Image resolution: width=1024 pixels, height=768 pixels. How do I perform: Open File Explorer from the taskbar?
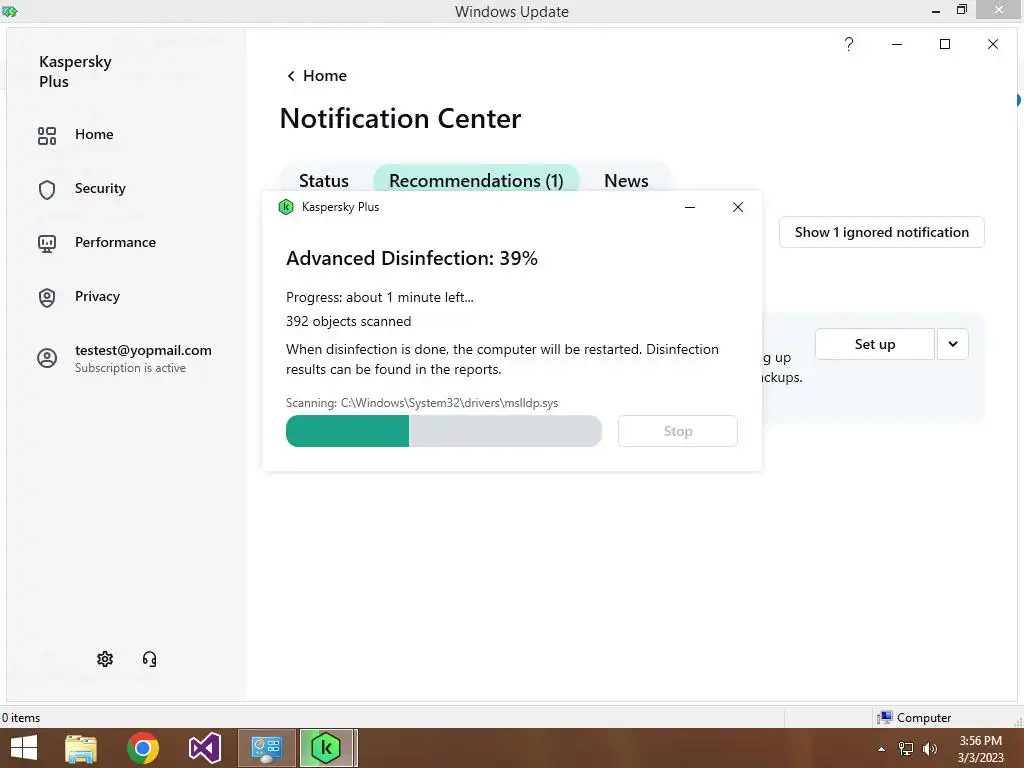(81, 748)
